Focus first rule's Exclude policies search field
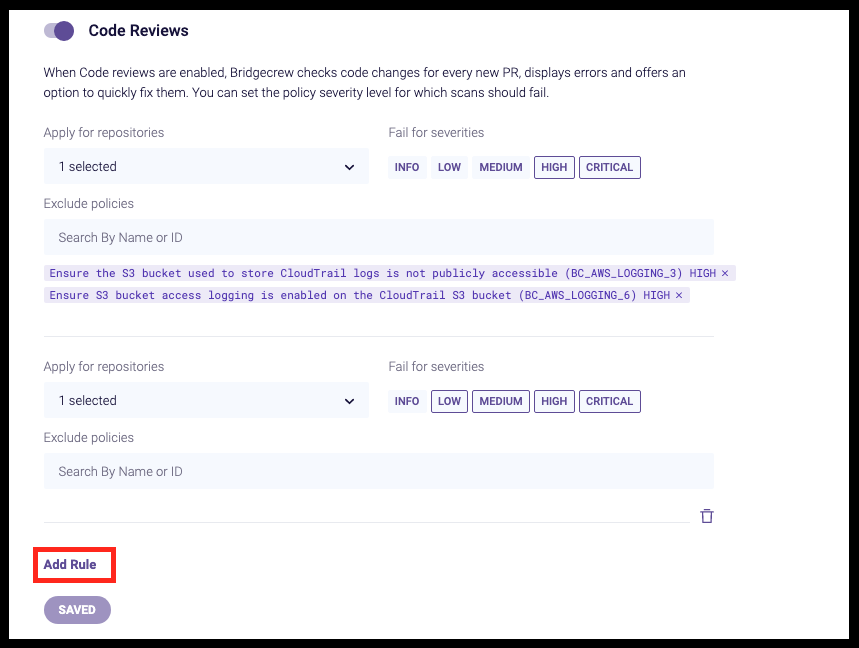The image size is (859, 648). coord(379,237)
